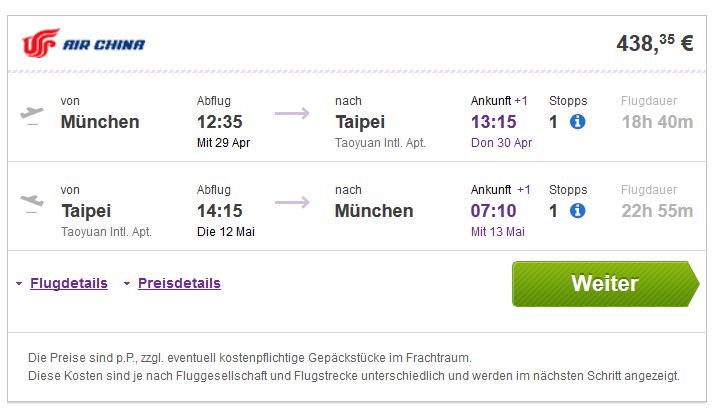Click the arrow between München and Taipei
This screenshot has height=410, width=719.
292,113
